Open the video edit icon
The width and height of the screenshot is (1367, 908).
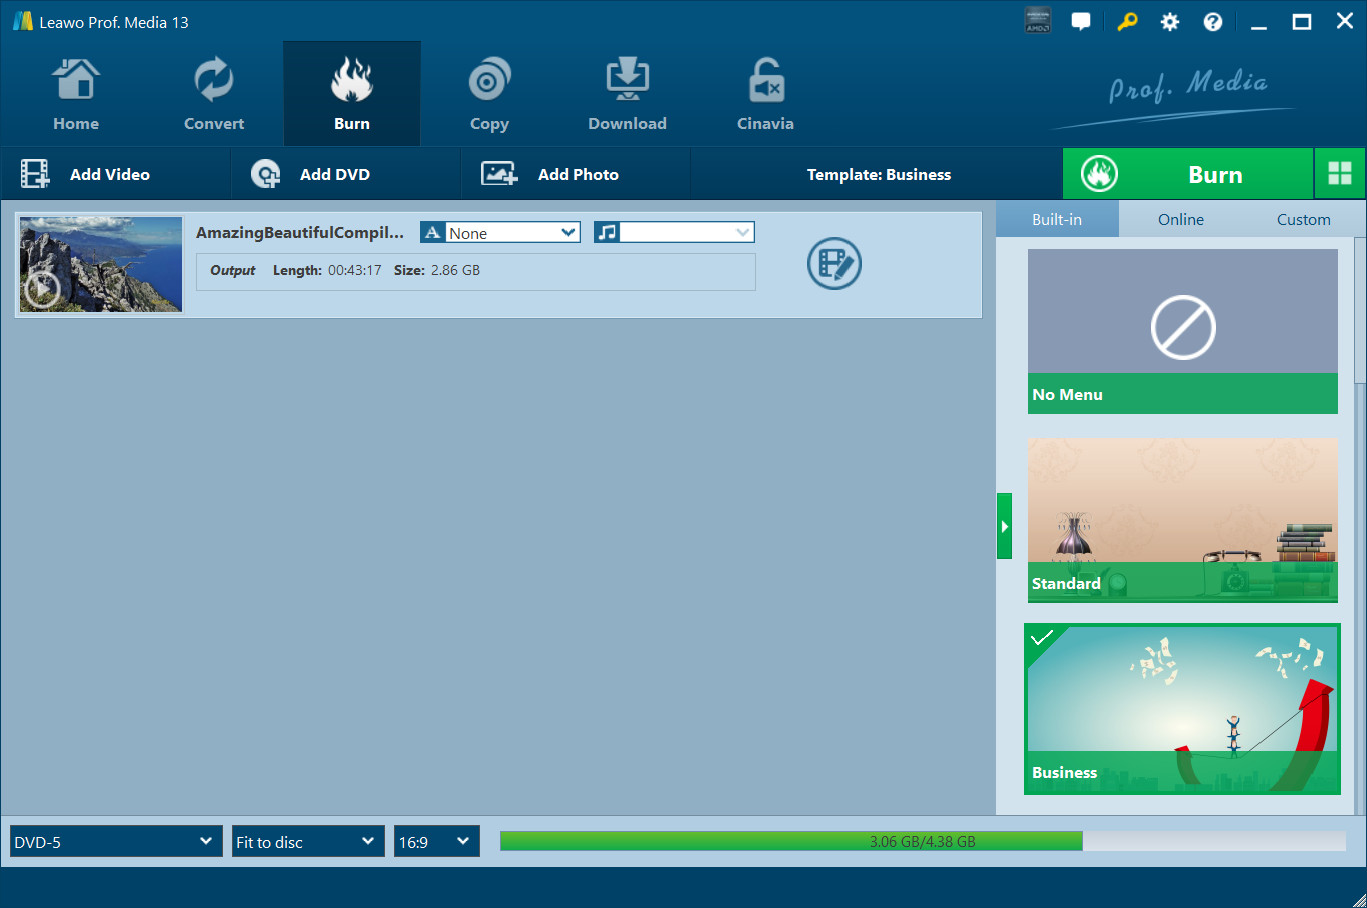point(834,264)
